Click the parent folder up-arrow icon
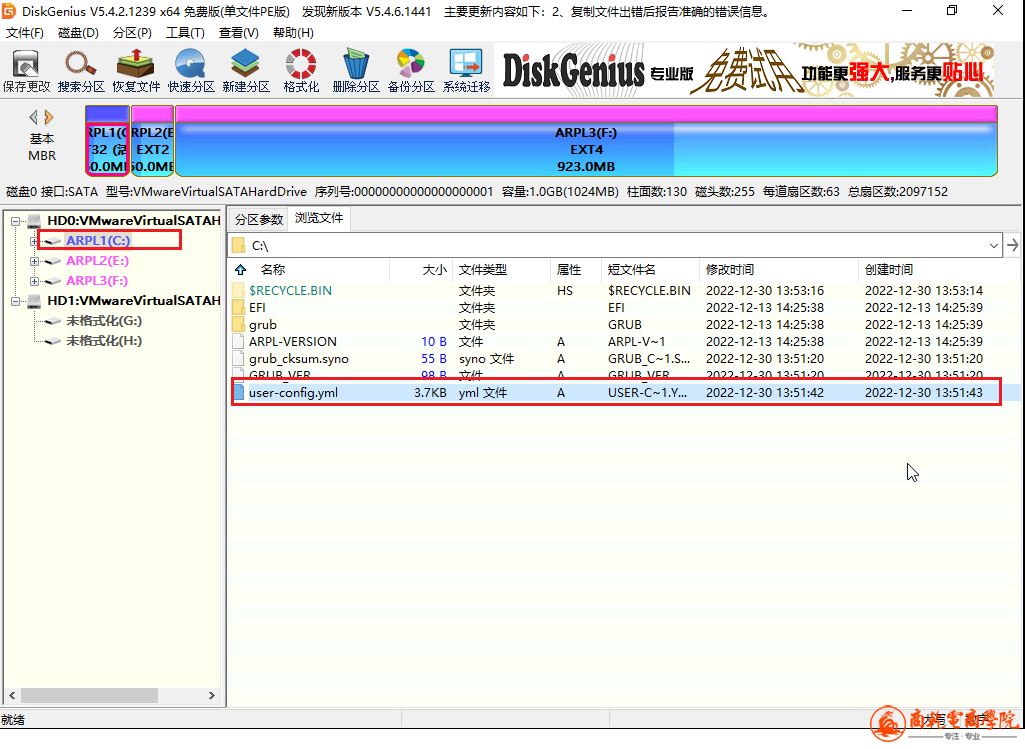The image size is (1025, 749). click(x=241, y=270)
